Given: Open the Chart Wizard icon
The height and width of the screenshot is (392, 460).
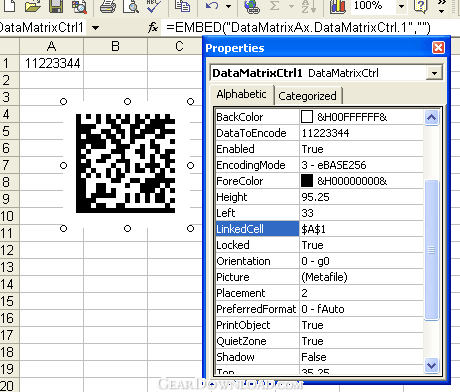Looking at the screenshot, I should click(337, 6).
